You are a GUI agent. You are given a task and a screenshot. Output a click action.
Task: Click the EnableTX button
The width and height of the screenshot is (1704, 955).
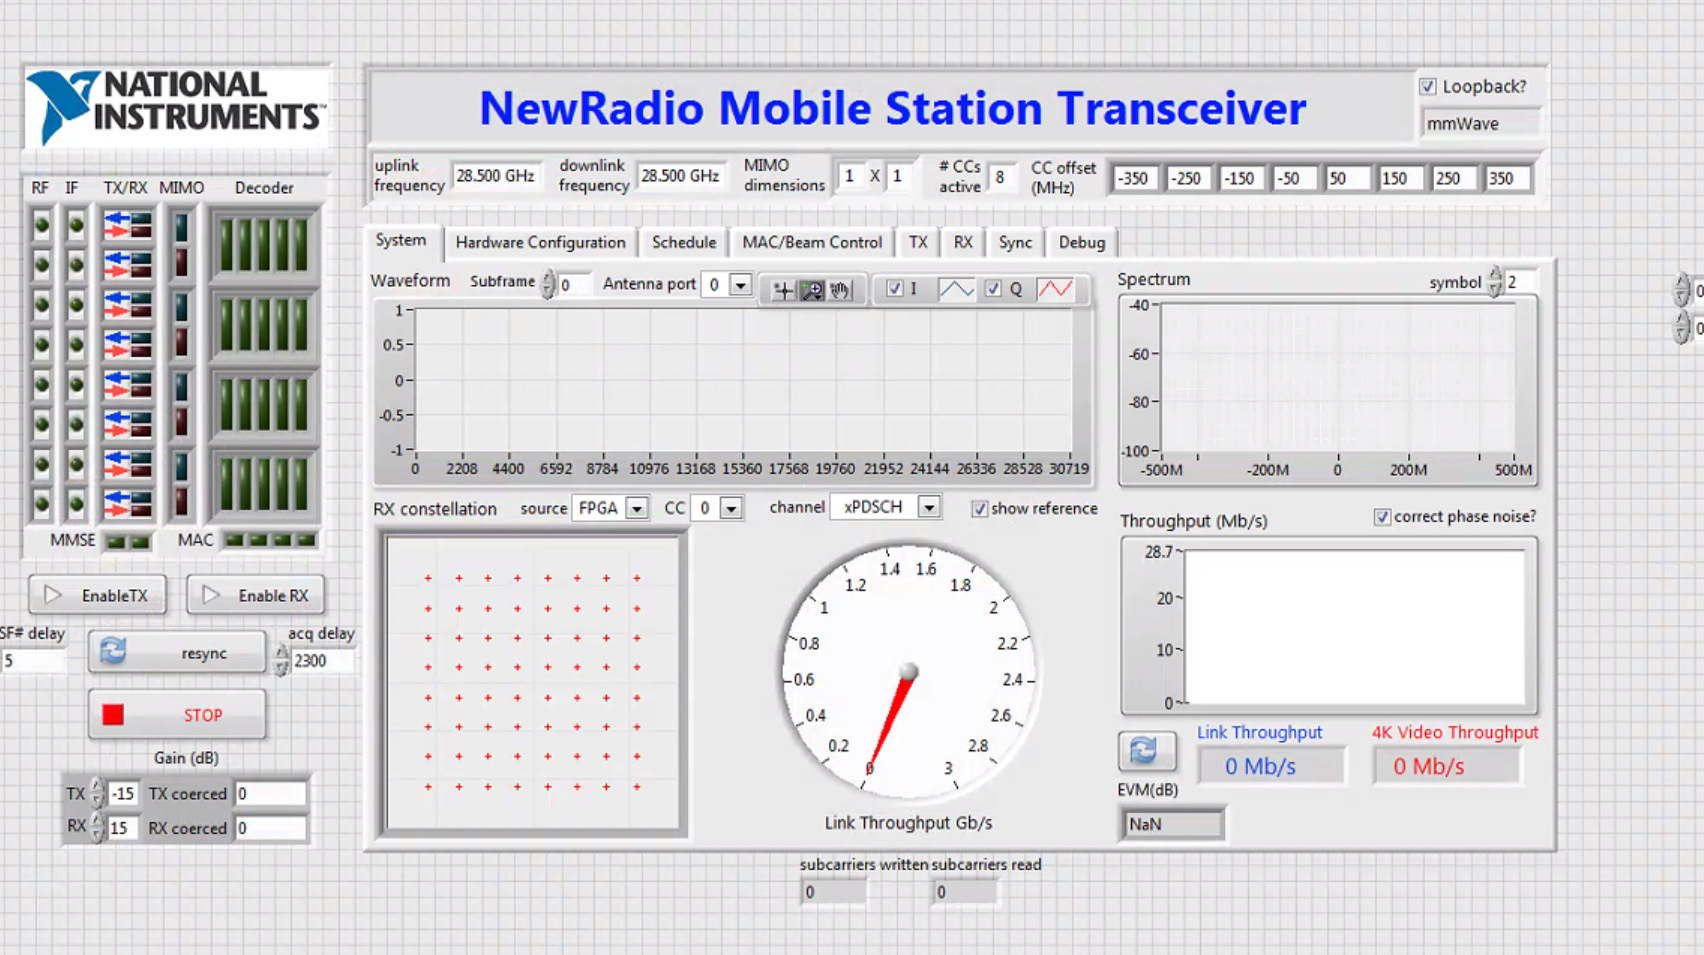tap(97, 595)
